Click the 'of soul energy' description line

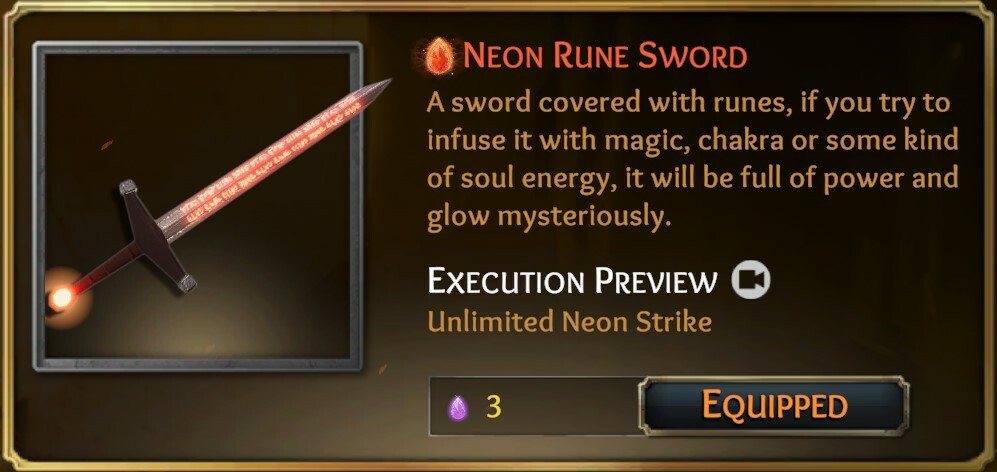692,179
